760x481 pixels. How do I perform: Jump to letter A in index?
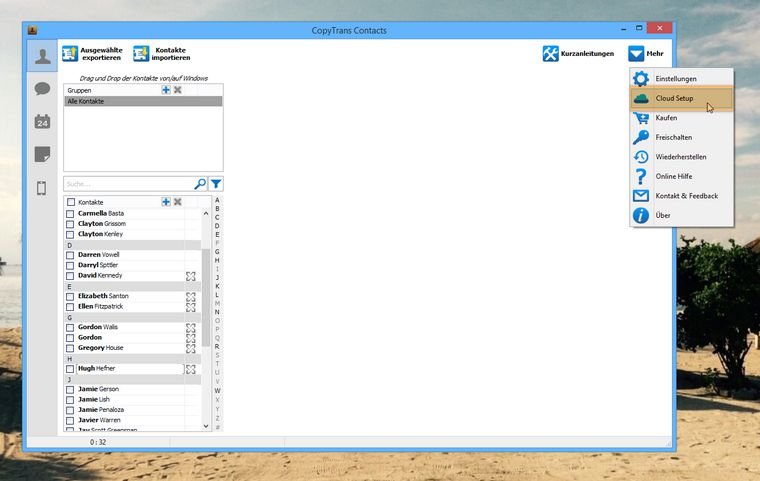point(217,200)
